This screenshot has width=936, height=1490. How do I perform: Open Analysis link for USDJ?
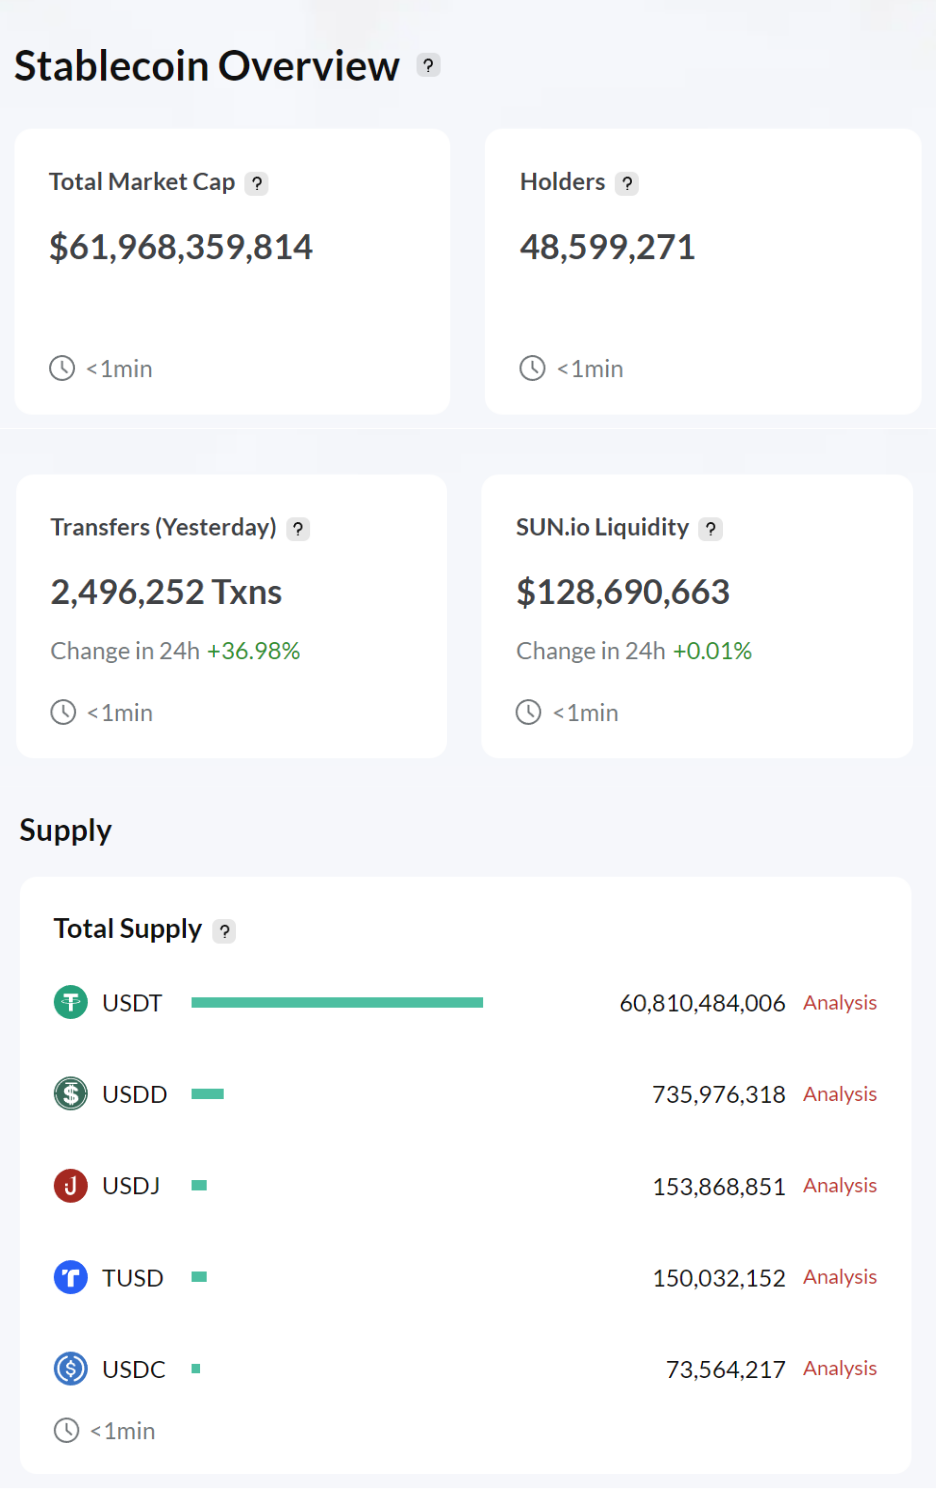pos(840,1186)
